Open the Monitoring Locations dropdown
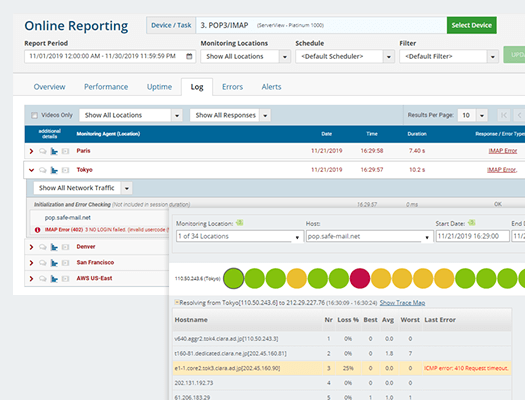 (245, 57)
